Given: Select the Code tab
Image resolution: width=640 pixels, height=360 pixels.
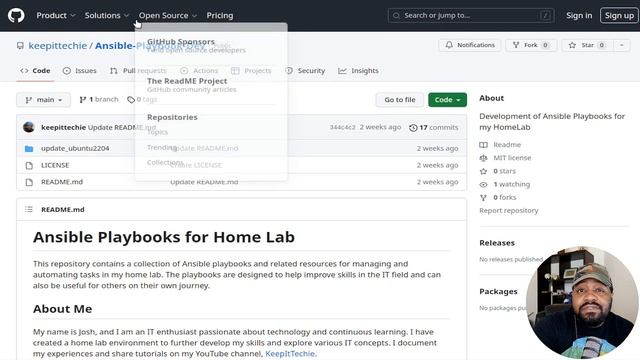Looking at the screenshot, I should [35, 71].
